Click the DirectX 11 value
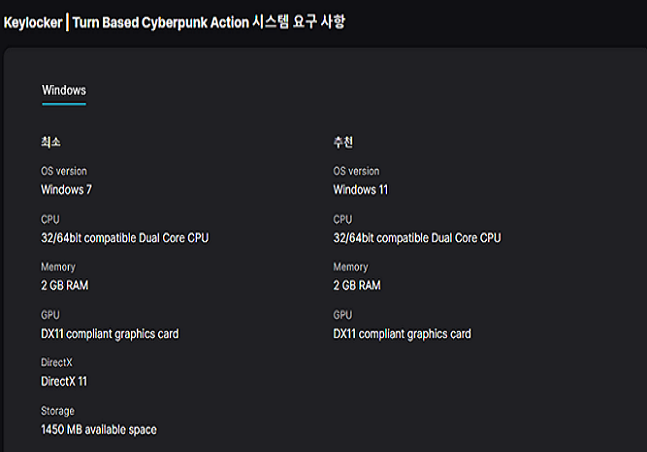 (x=64, y=381)
